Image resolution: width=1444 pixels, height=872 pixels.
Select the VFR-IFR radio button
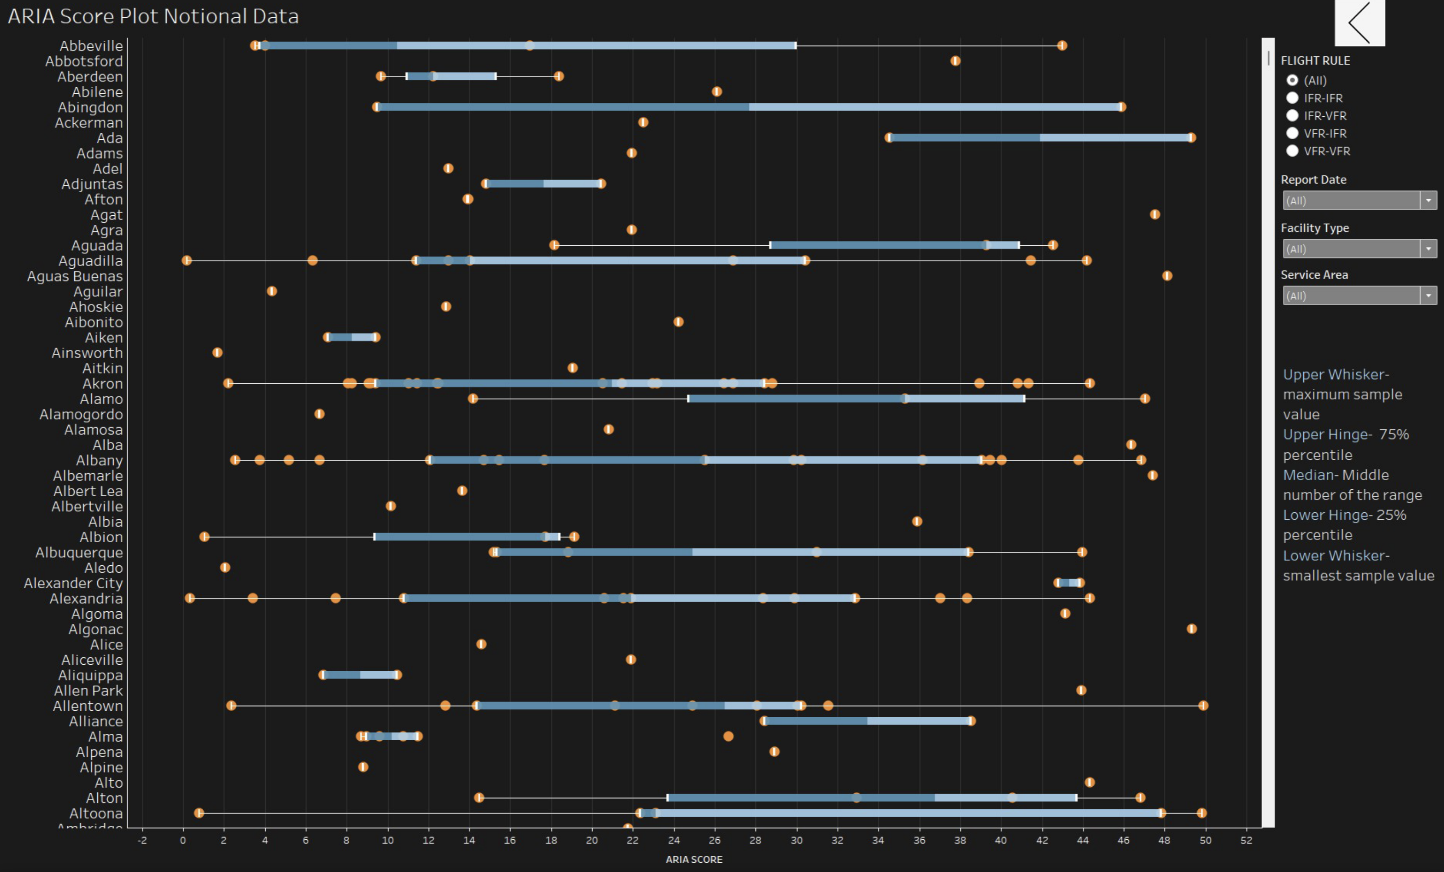point(1292,133)
